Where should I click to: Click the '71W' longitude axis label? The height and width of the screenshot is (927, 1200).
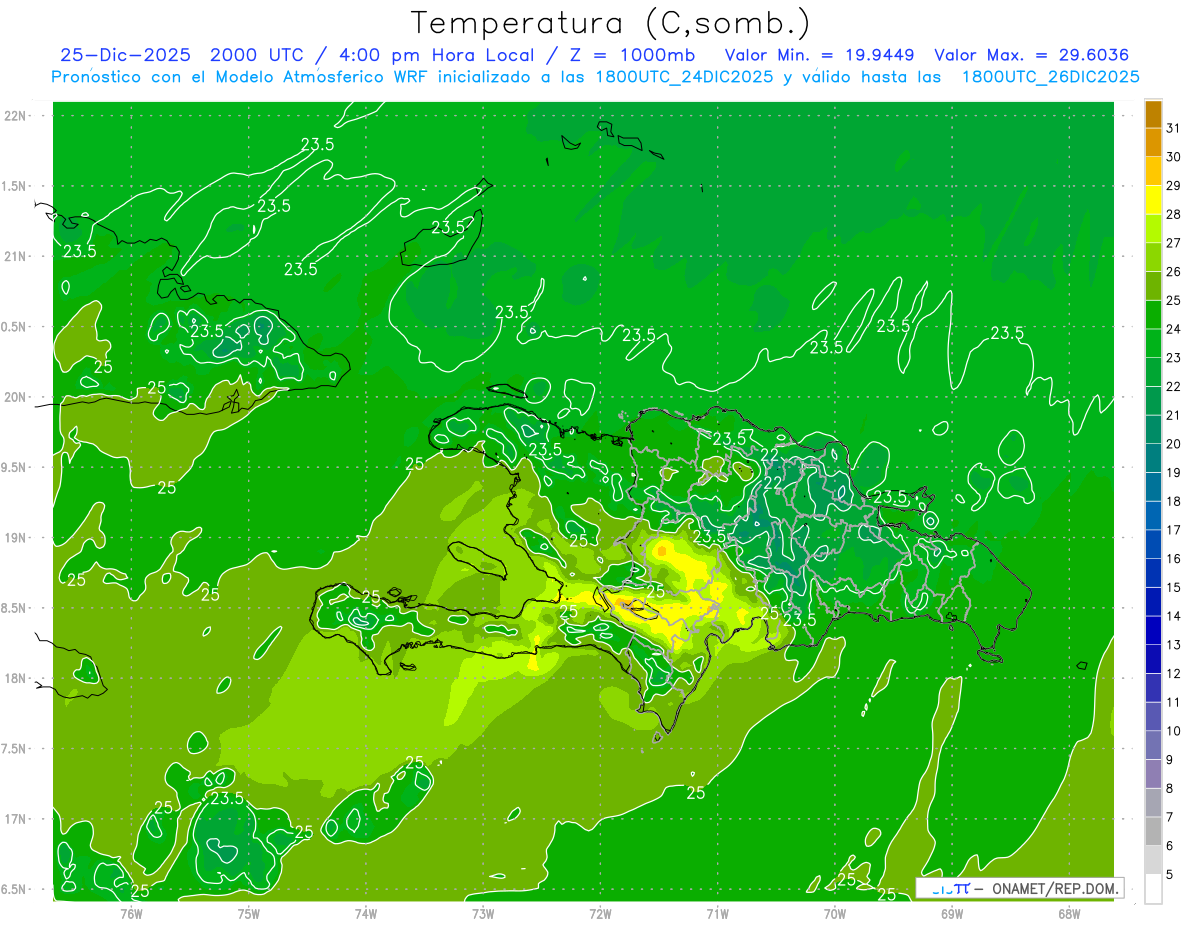pos(717,913)
